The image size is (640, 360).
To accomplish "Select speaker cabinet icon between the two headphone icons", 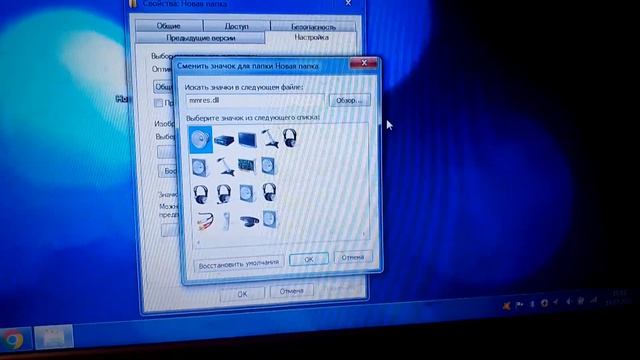I will point(247,193).
